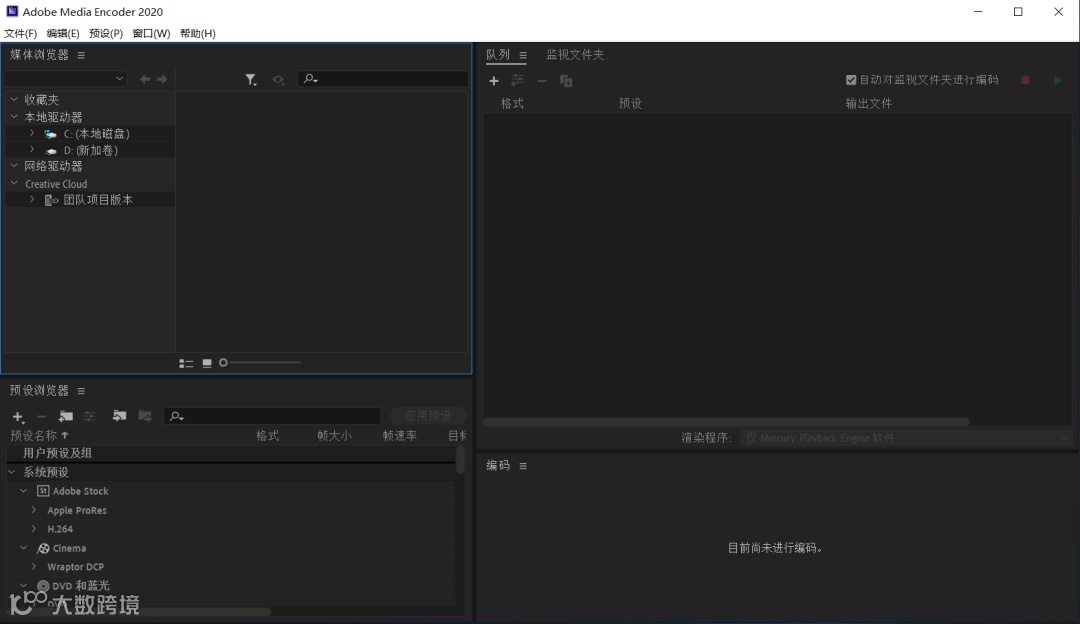Toggle the Media Browser ingest eye icon
The image size is (1080, 624).
coord(278,80)
